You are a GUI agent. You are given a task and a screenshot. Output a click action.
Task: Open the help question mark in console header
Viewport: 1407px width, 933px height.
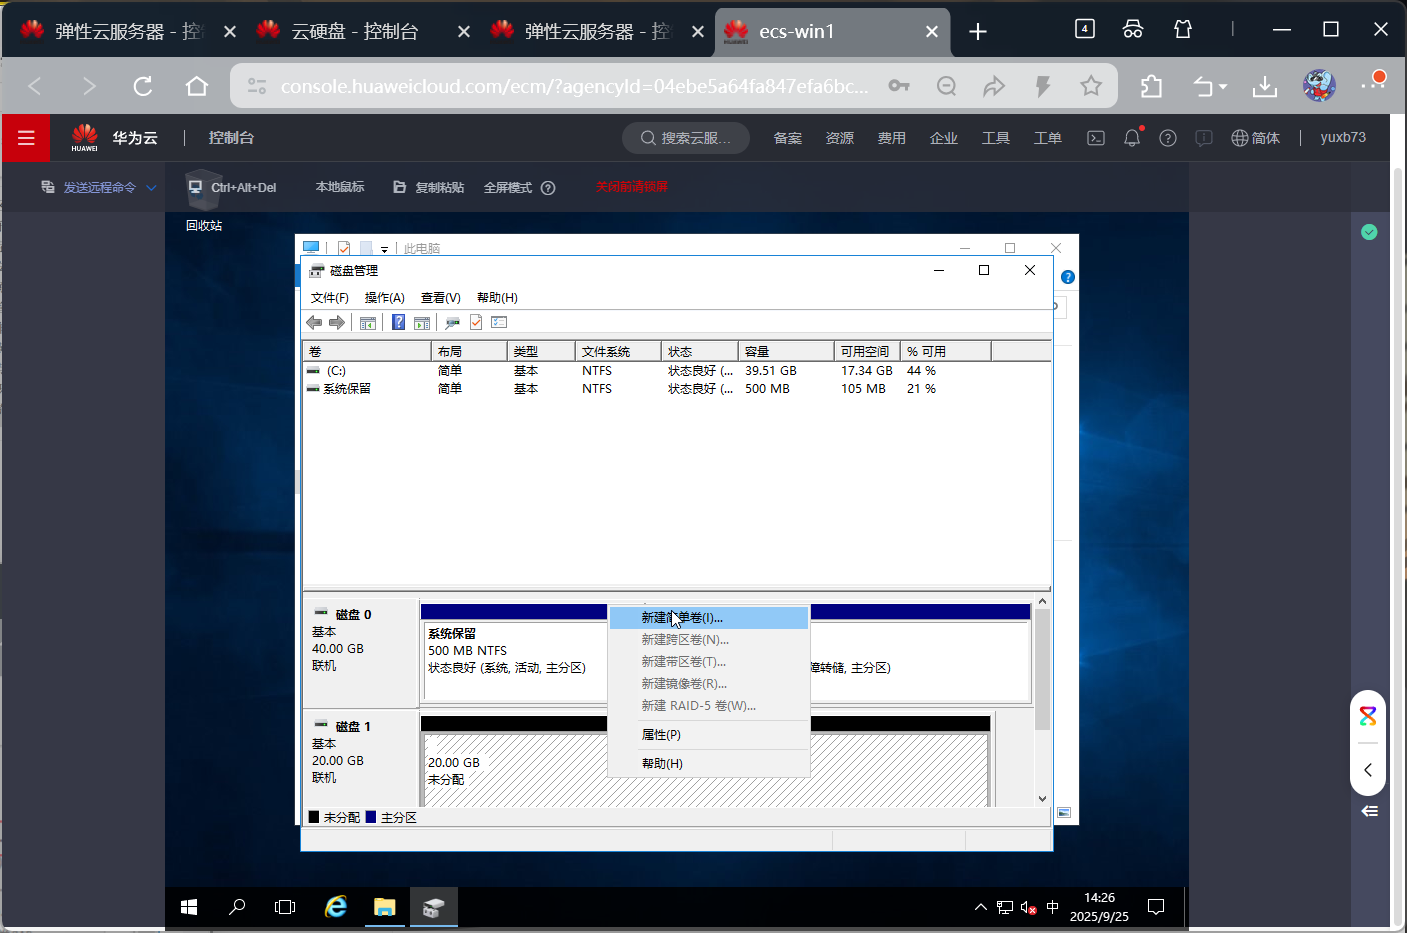point(1168,138)
